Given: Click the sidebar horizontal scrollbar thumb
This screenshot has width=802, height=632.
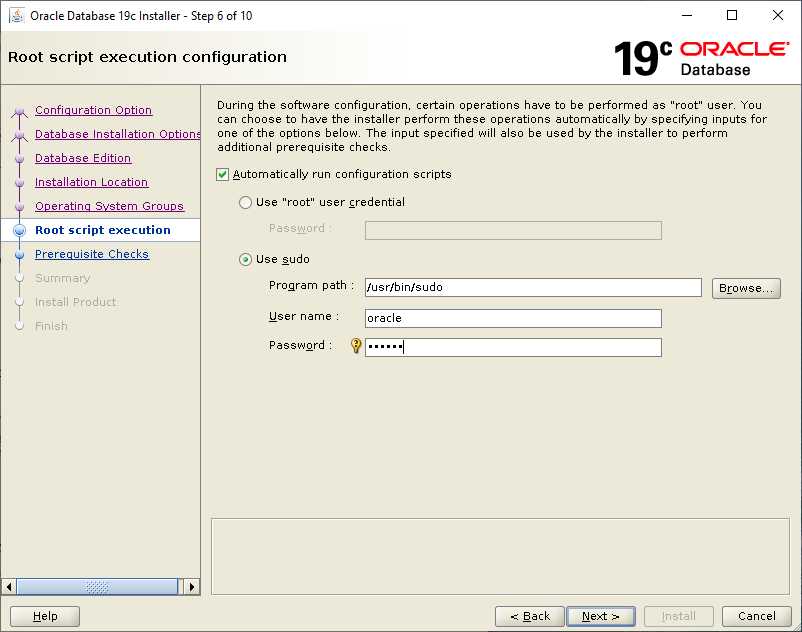Looking at the screenshot, I should [x=97, y=586].
